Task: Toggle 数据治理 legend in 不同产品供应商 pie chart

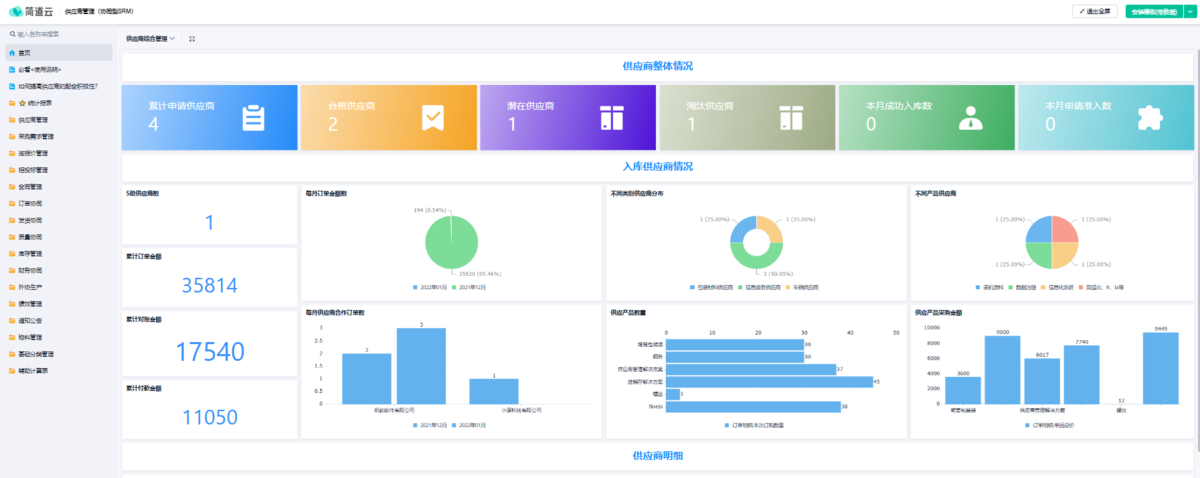Action: 1024,287
